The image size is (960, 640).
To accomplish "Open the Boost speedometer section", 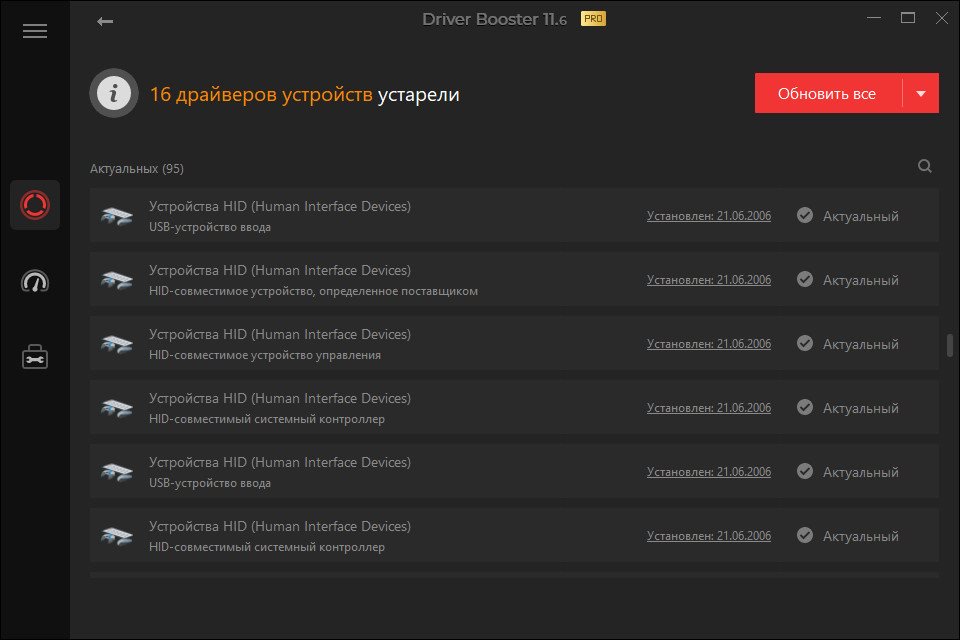I will 35,281.
